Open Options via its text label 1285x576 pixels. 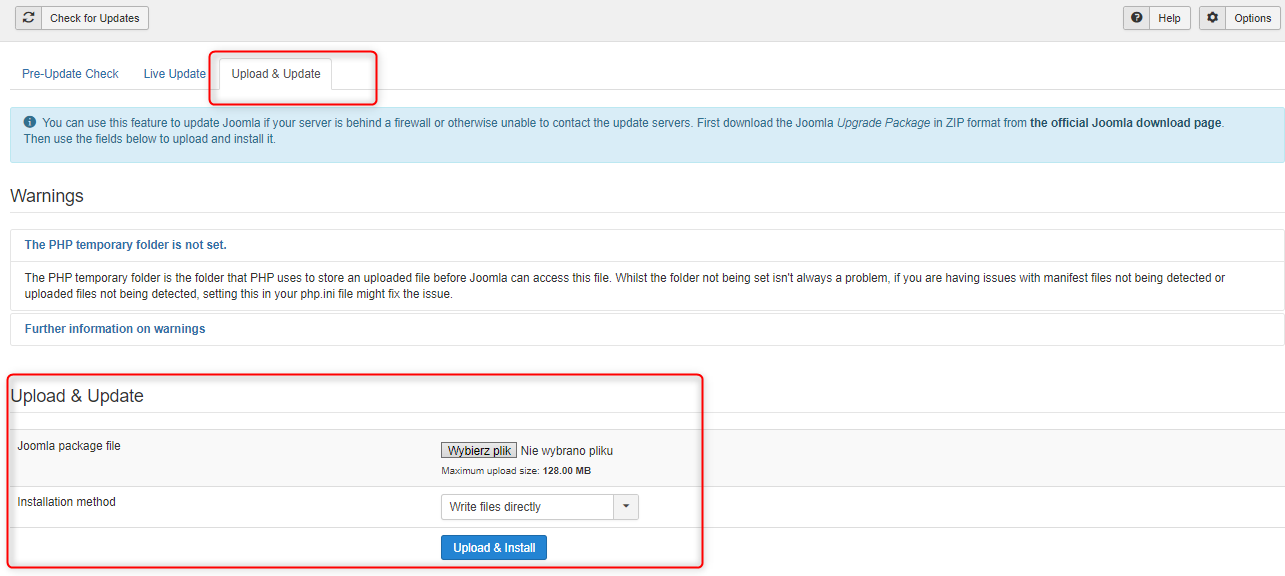click(x=1252, y=18)
